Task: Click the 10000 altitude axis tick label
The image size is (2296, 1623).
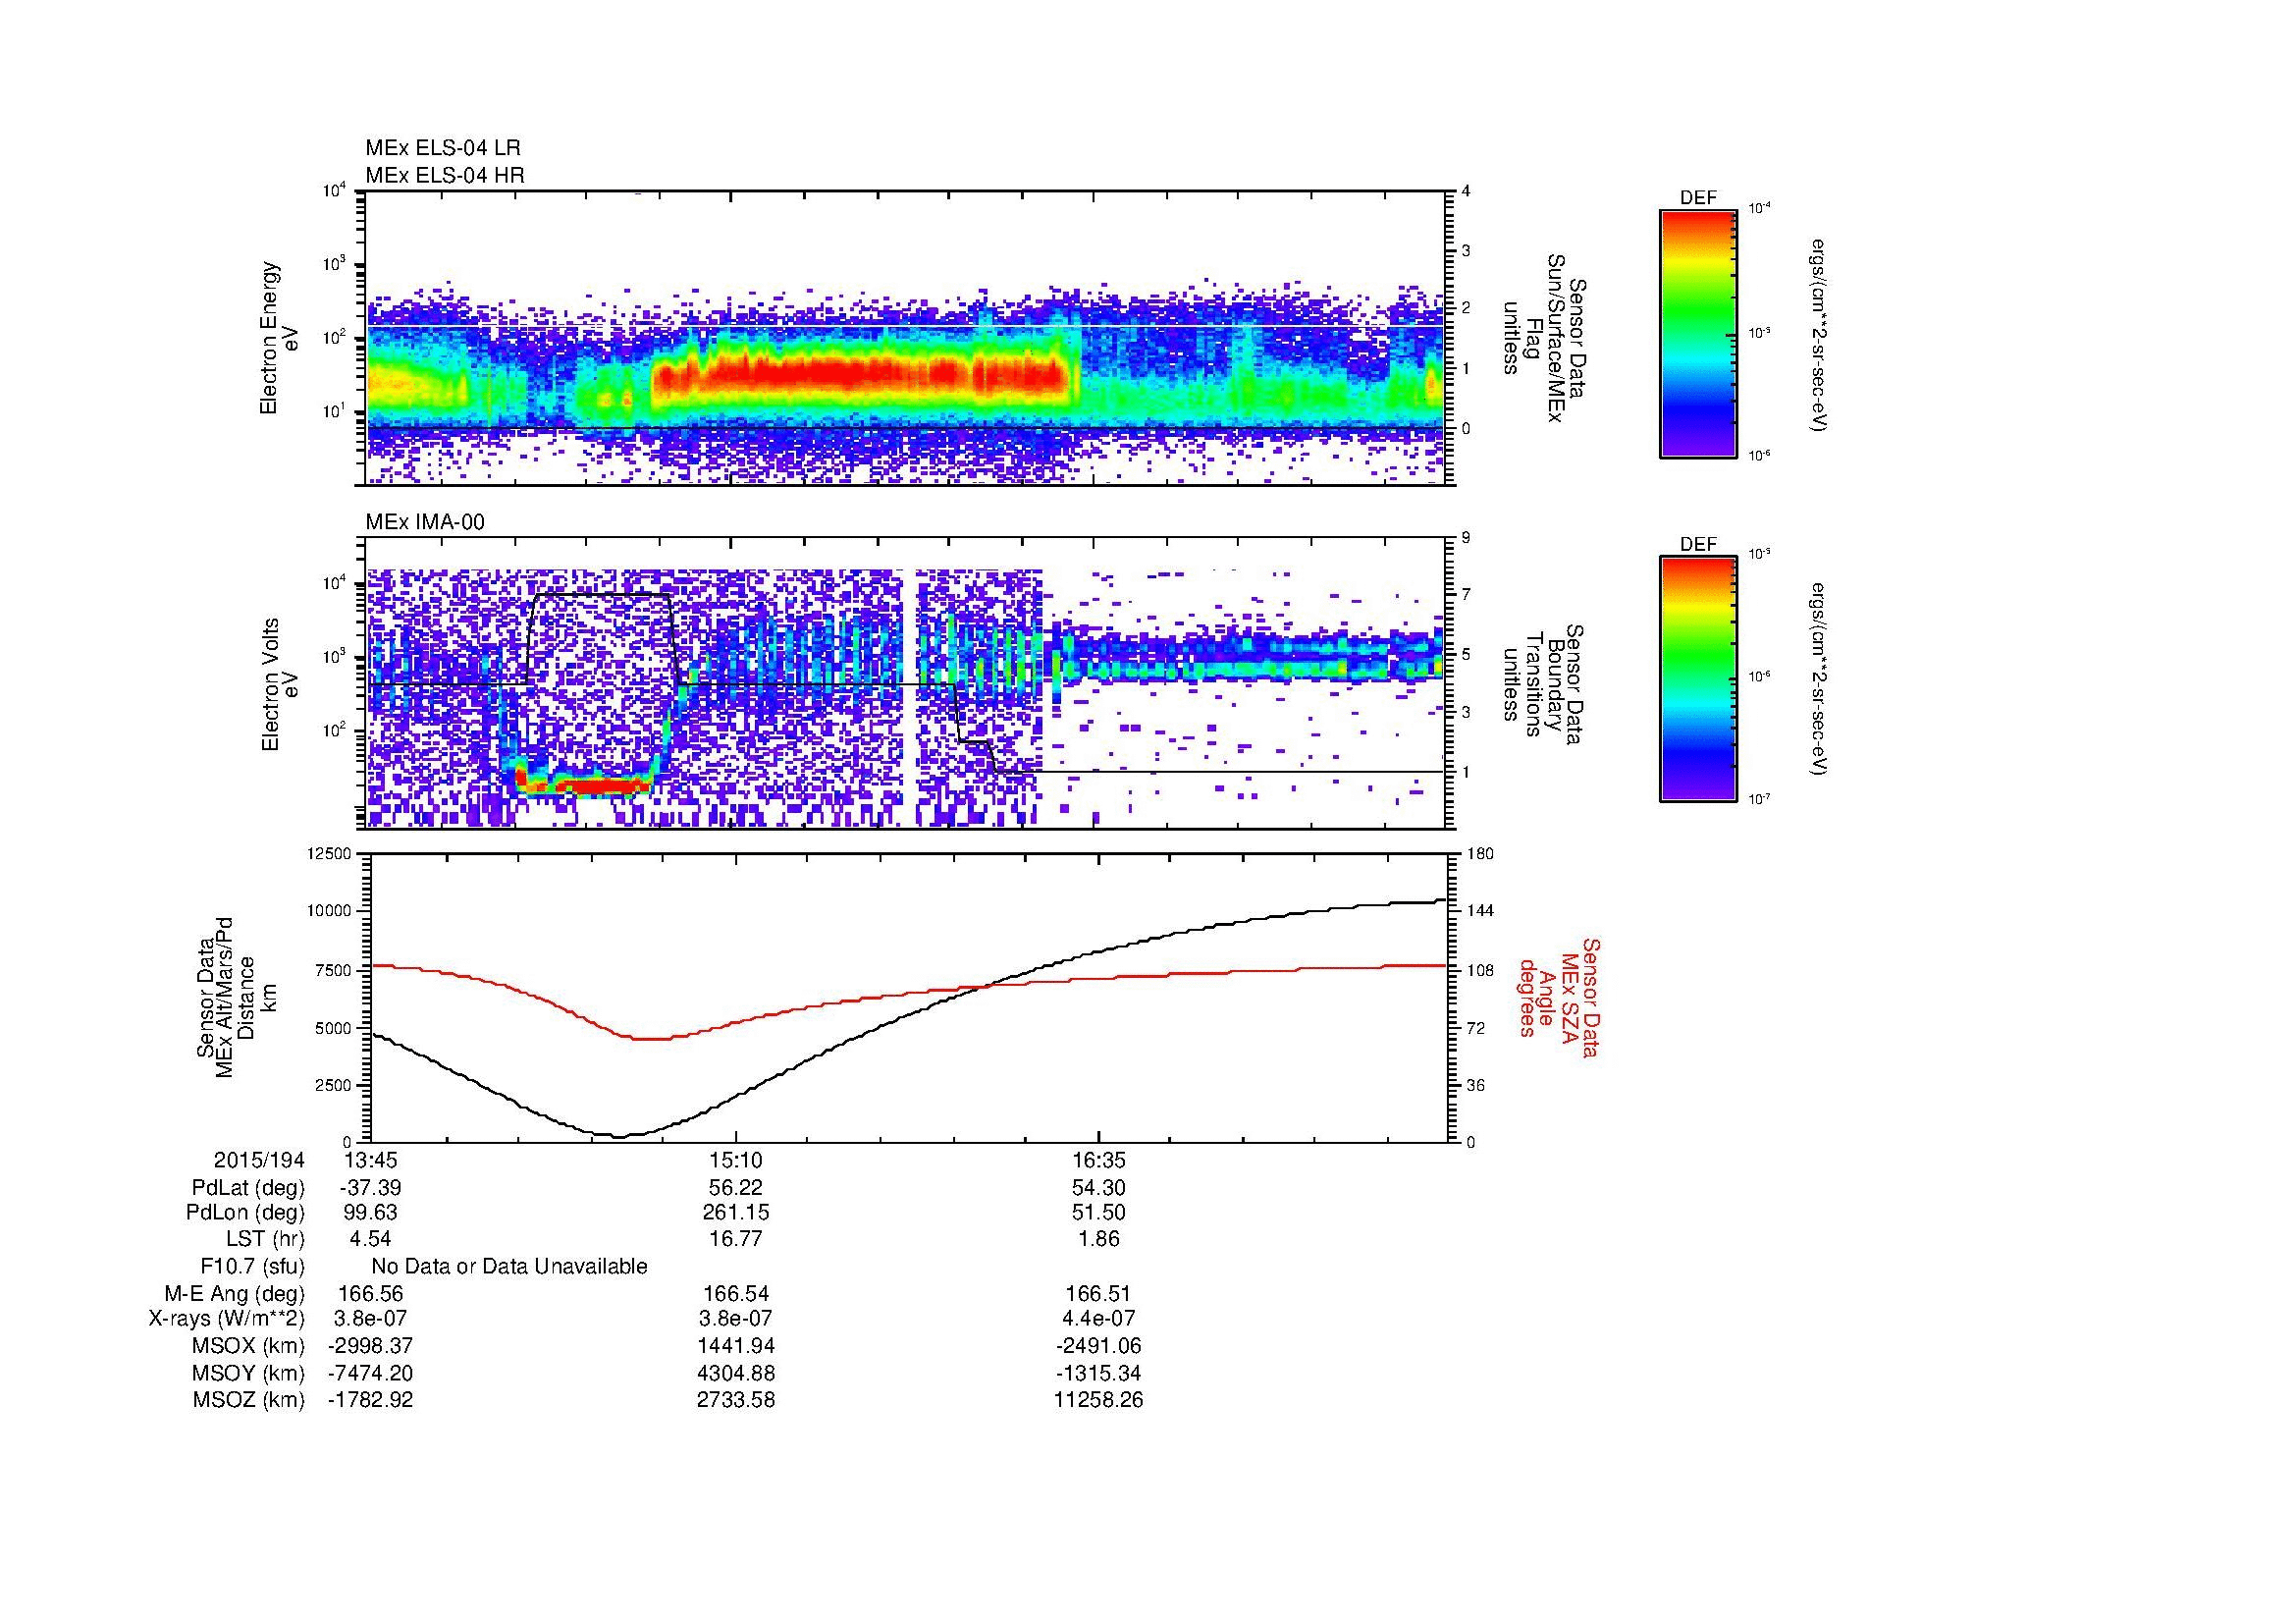Action: coord(330,911)
